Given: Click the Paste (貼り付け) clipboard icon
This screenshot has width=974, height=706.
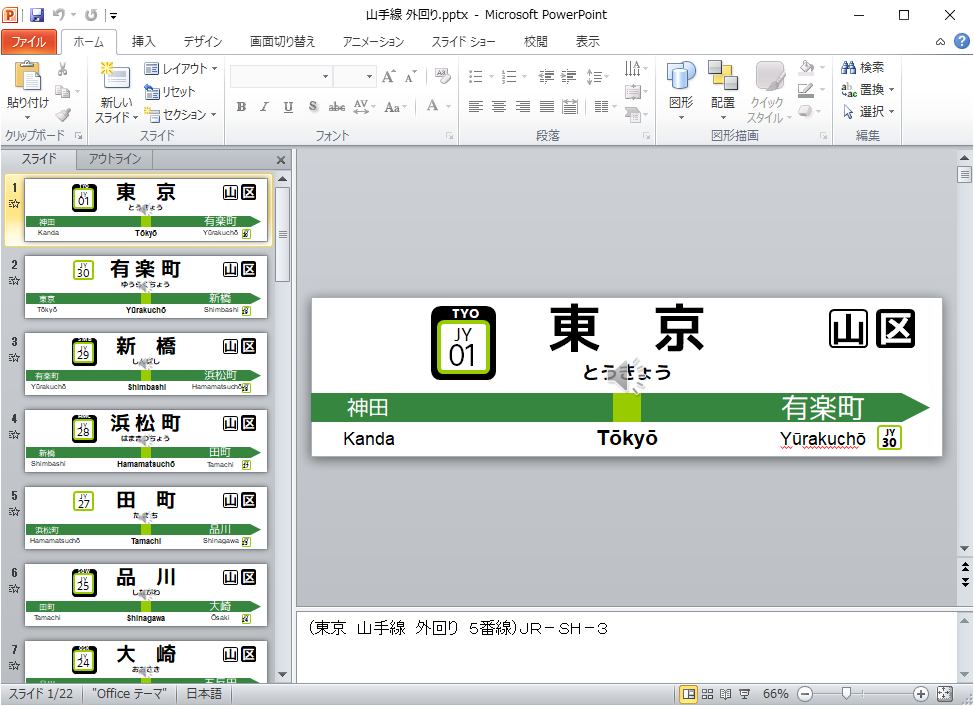Looking at the screenshot, I should 27,76.
